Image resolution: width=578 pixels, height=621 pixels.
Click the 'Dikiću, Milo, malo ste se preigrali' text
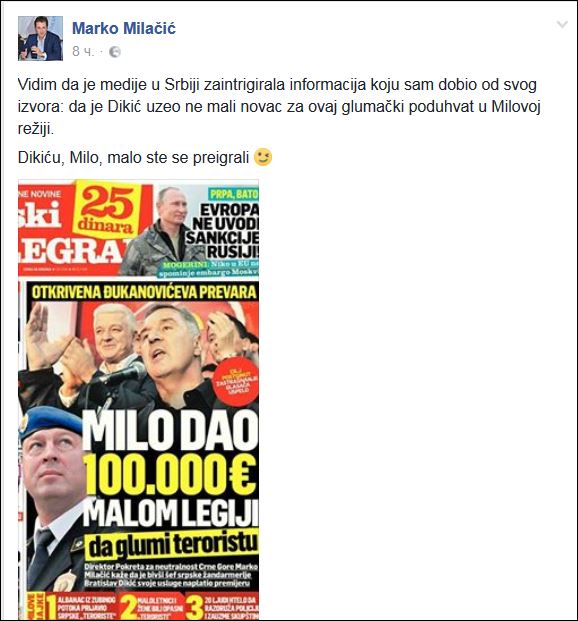pyautogui.click(x=133, y=158)
